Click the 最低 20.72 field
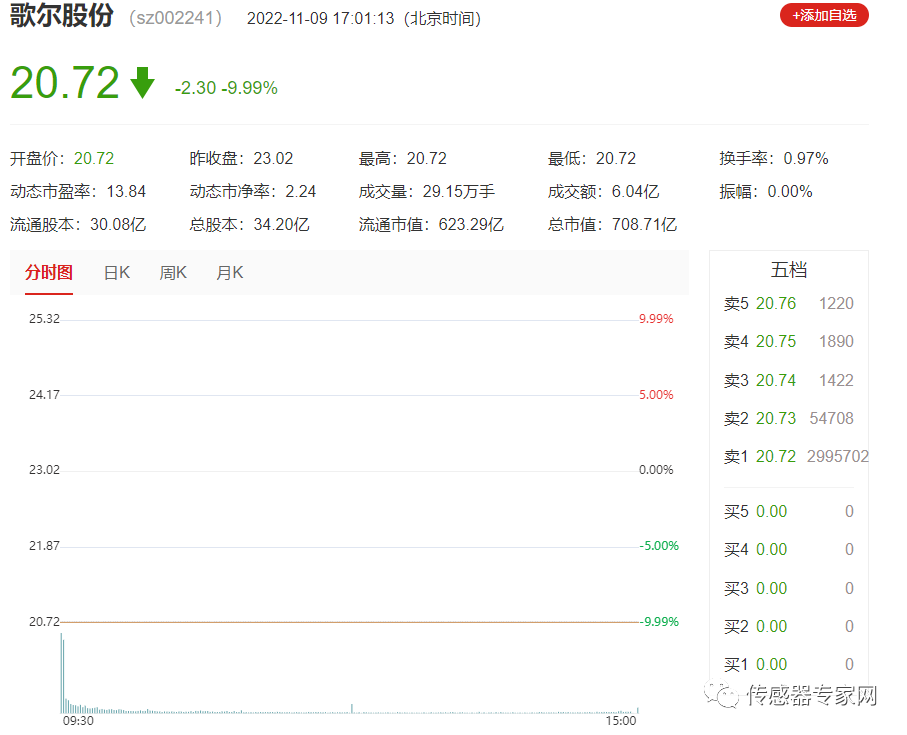The height and width of the screenshot is (735, 907). [592, 158]
